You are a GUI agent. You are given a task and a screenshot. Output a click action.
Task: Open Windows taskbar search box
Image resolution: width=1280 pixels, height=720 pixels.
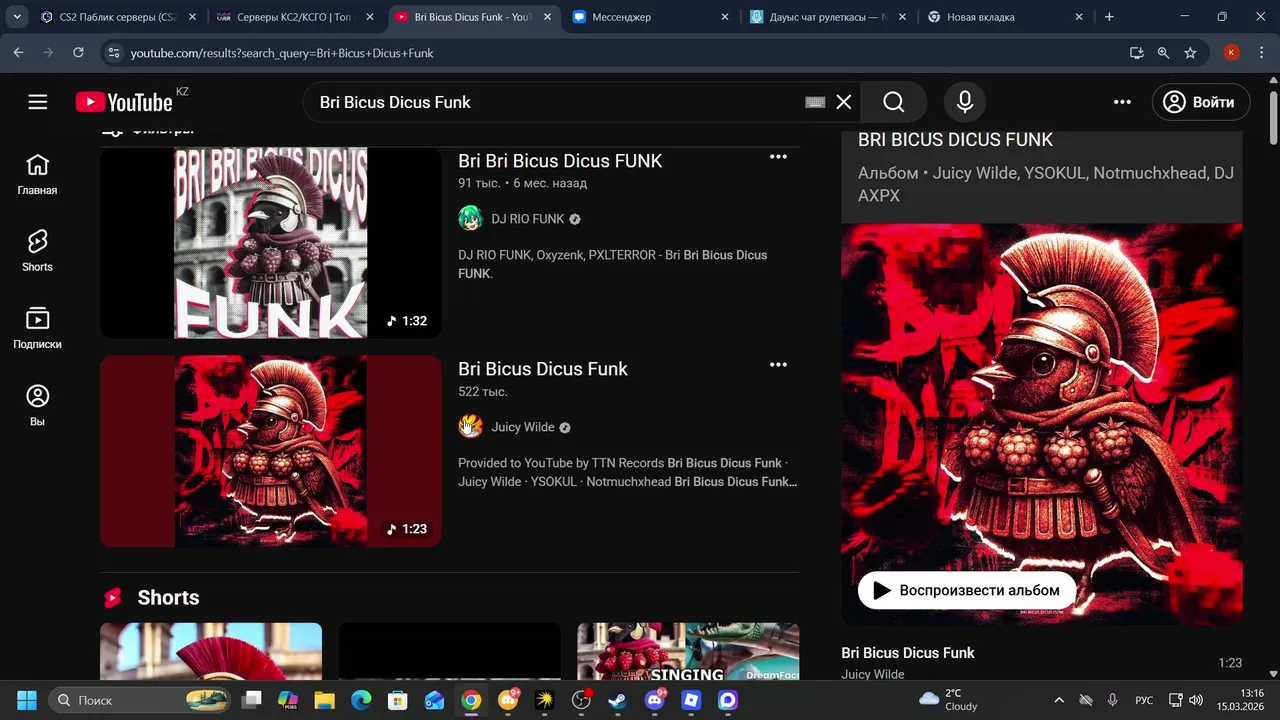pos(140,700)
